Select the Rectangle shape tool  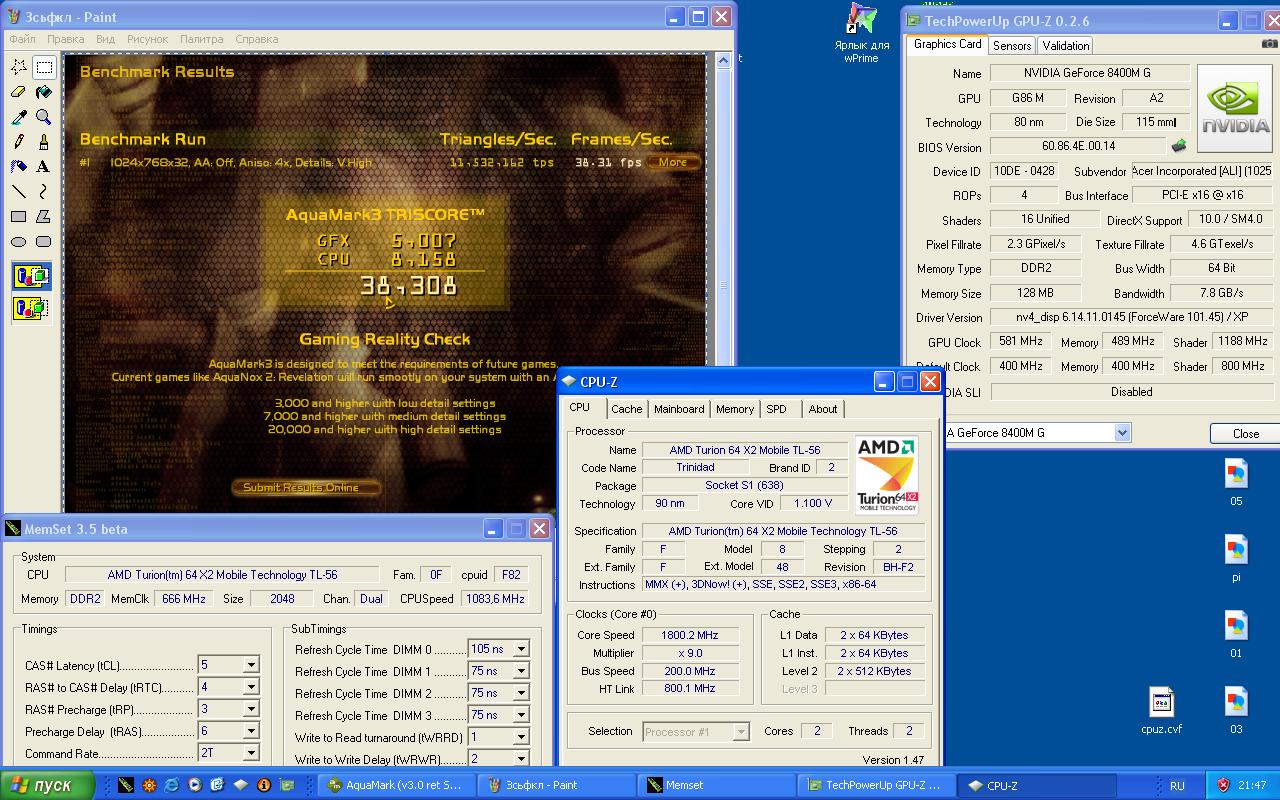[19, 216]
